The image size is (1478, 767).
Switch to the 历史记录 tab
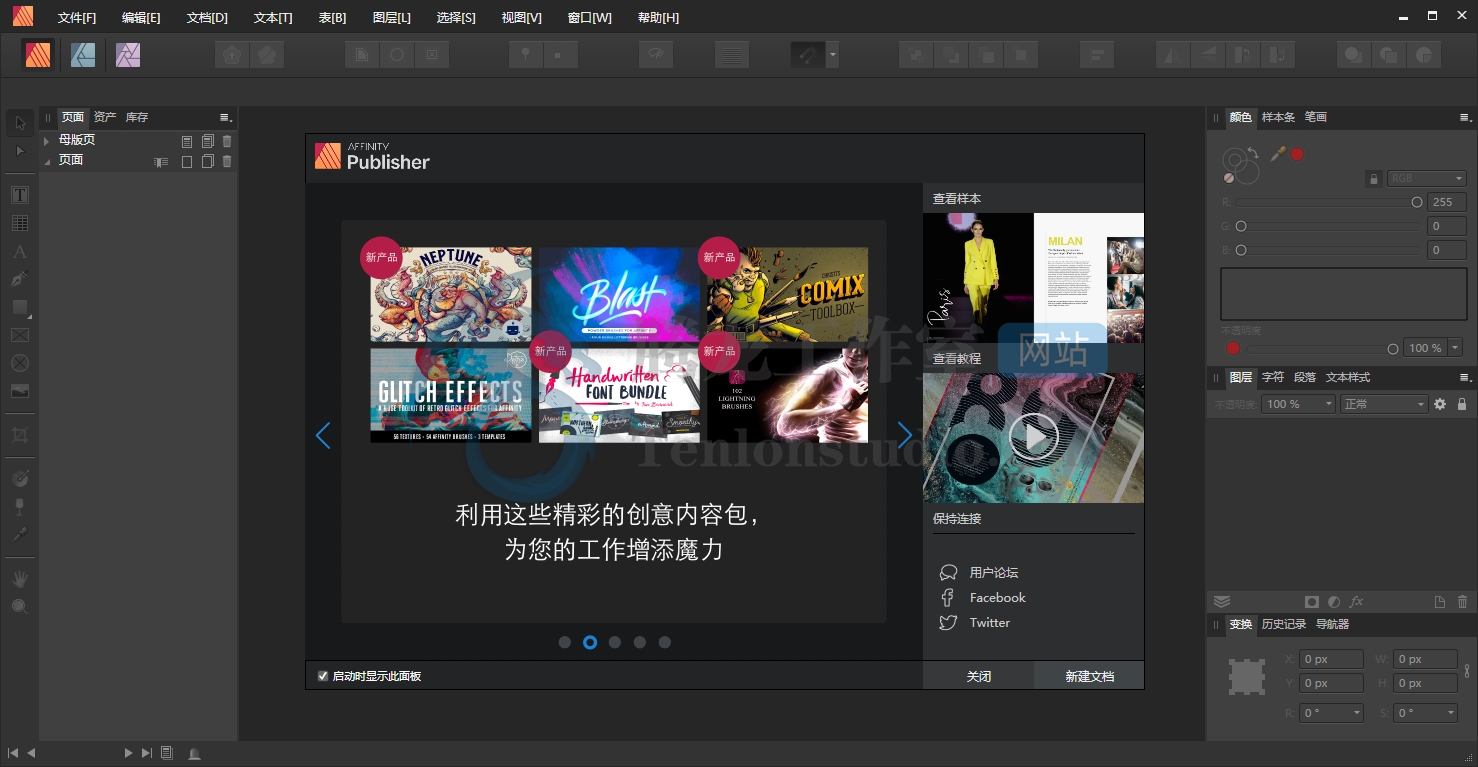tap(1284, 624)
